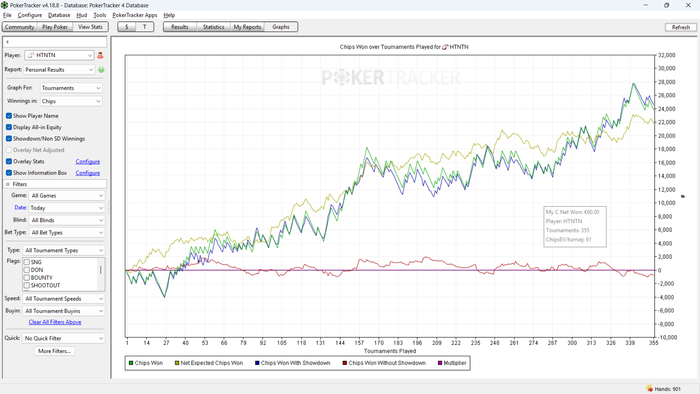Image resolution: width=700 pixels, height=394 pixels.
Task: Click the Chips Won green legend marker
Action: pyautogui.click(x=131, y=363)
